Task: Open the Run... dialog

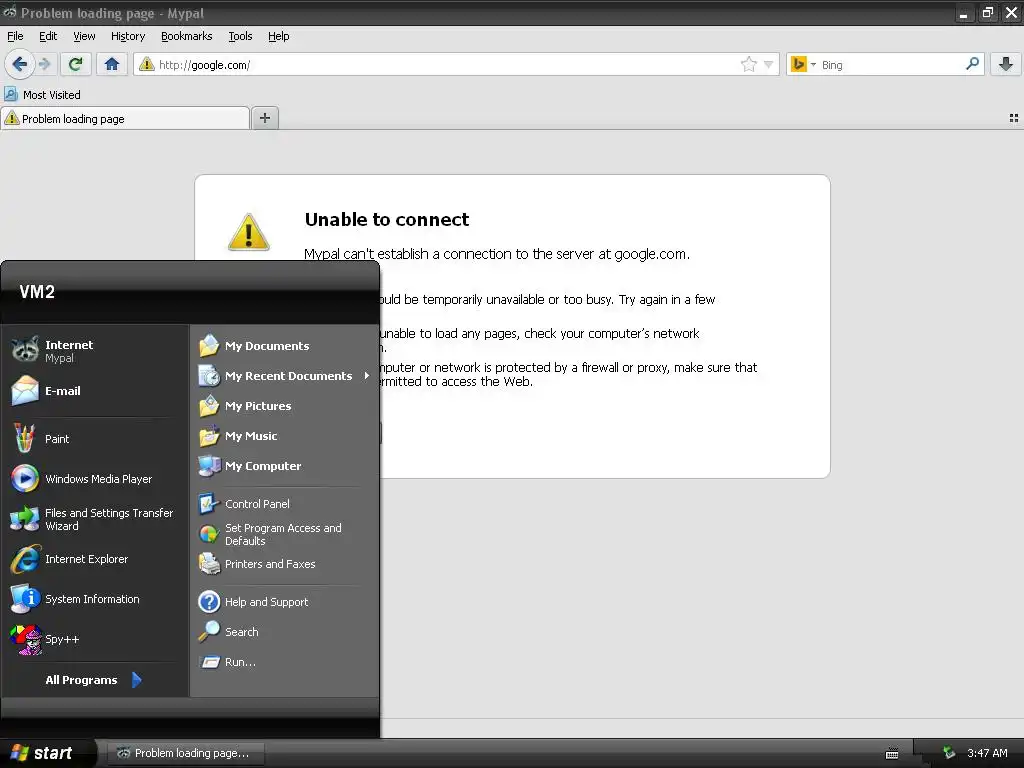Action: coord(285,662)
